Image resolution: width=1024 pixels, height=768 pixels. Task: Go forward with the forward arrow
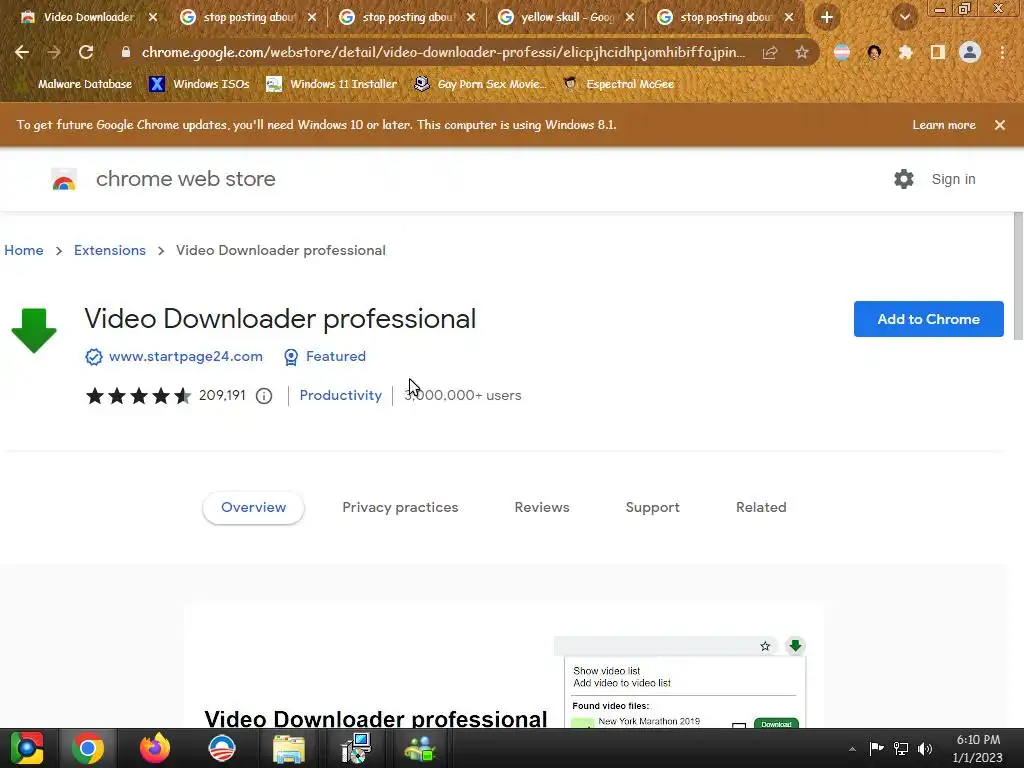(54, 52)
